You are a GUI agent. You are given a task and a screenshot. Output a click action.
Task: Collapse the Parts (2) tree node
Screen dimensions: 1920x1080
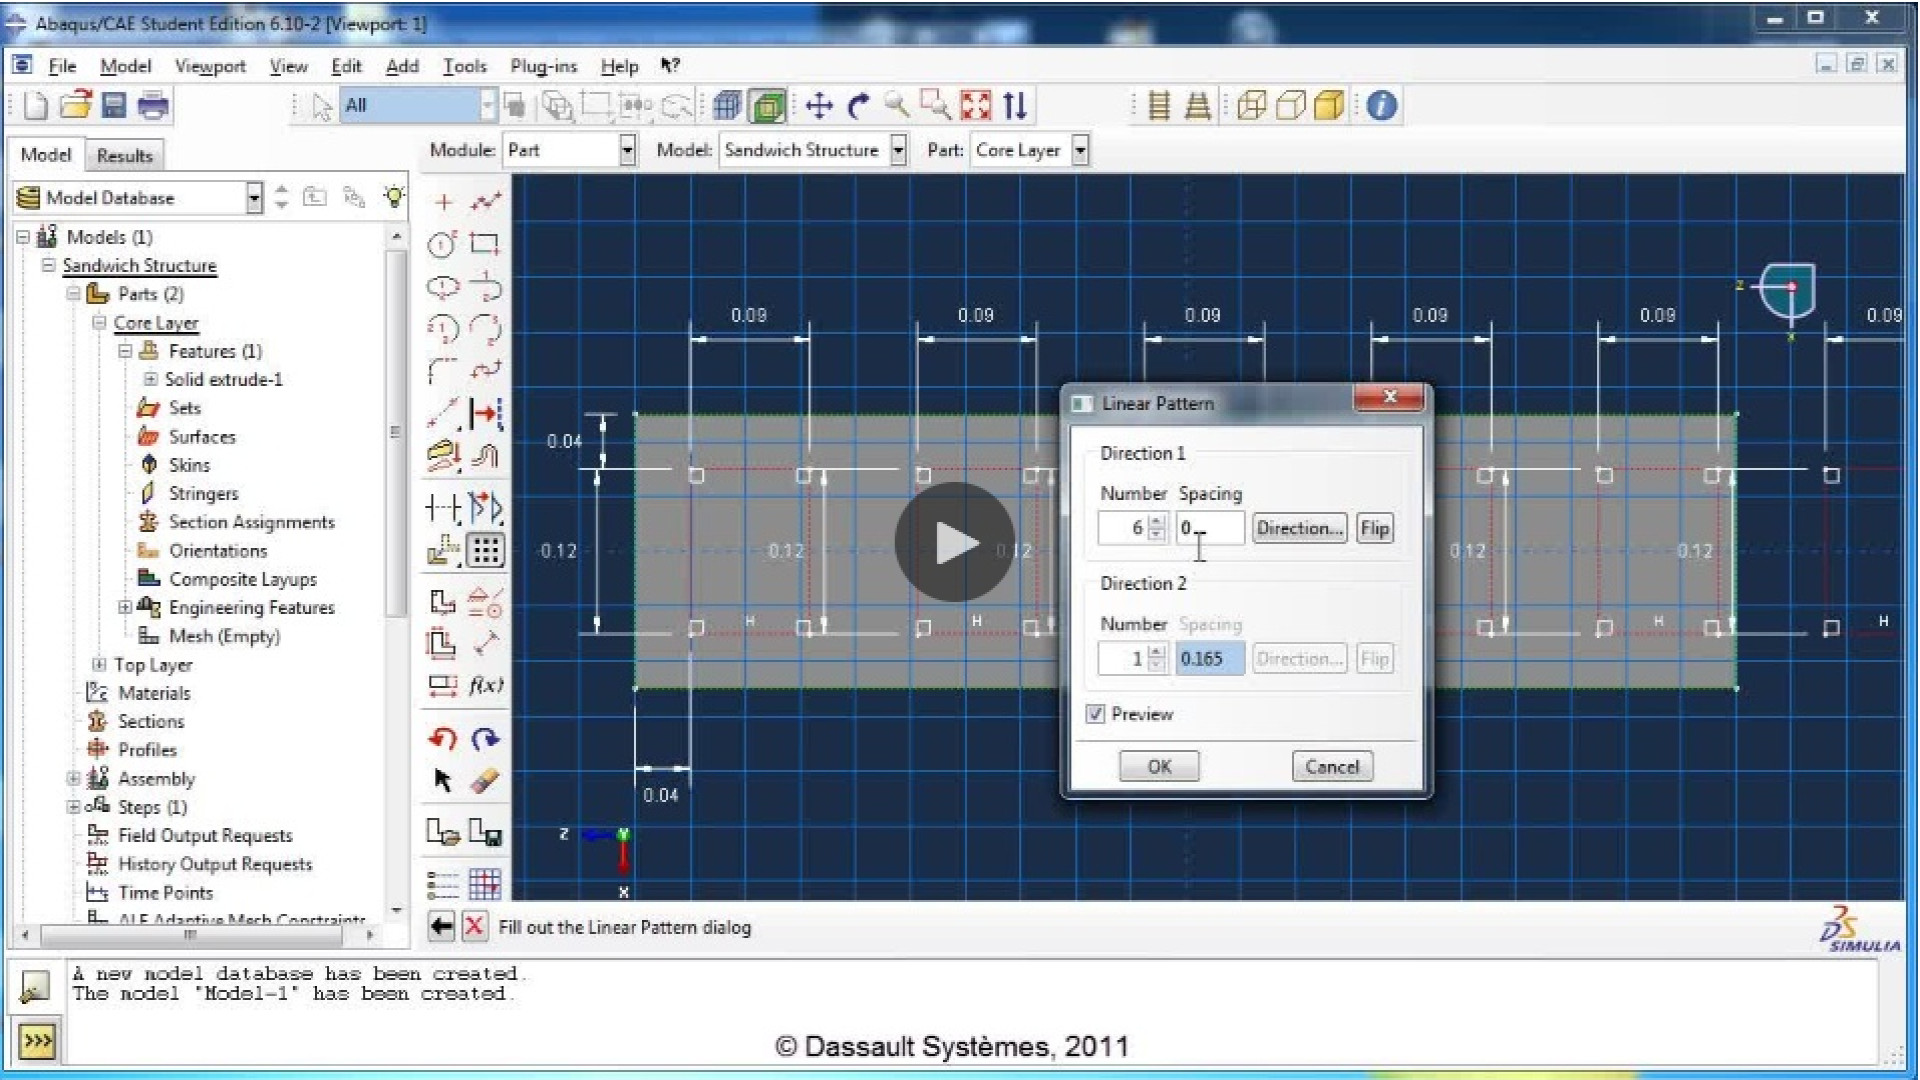tap(73, 294)
